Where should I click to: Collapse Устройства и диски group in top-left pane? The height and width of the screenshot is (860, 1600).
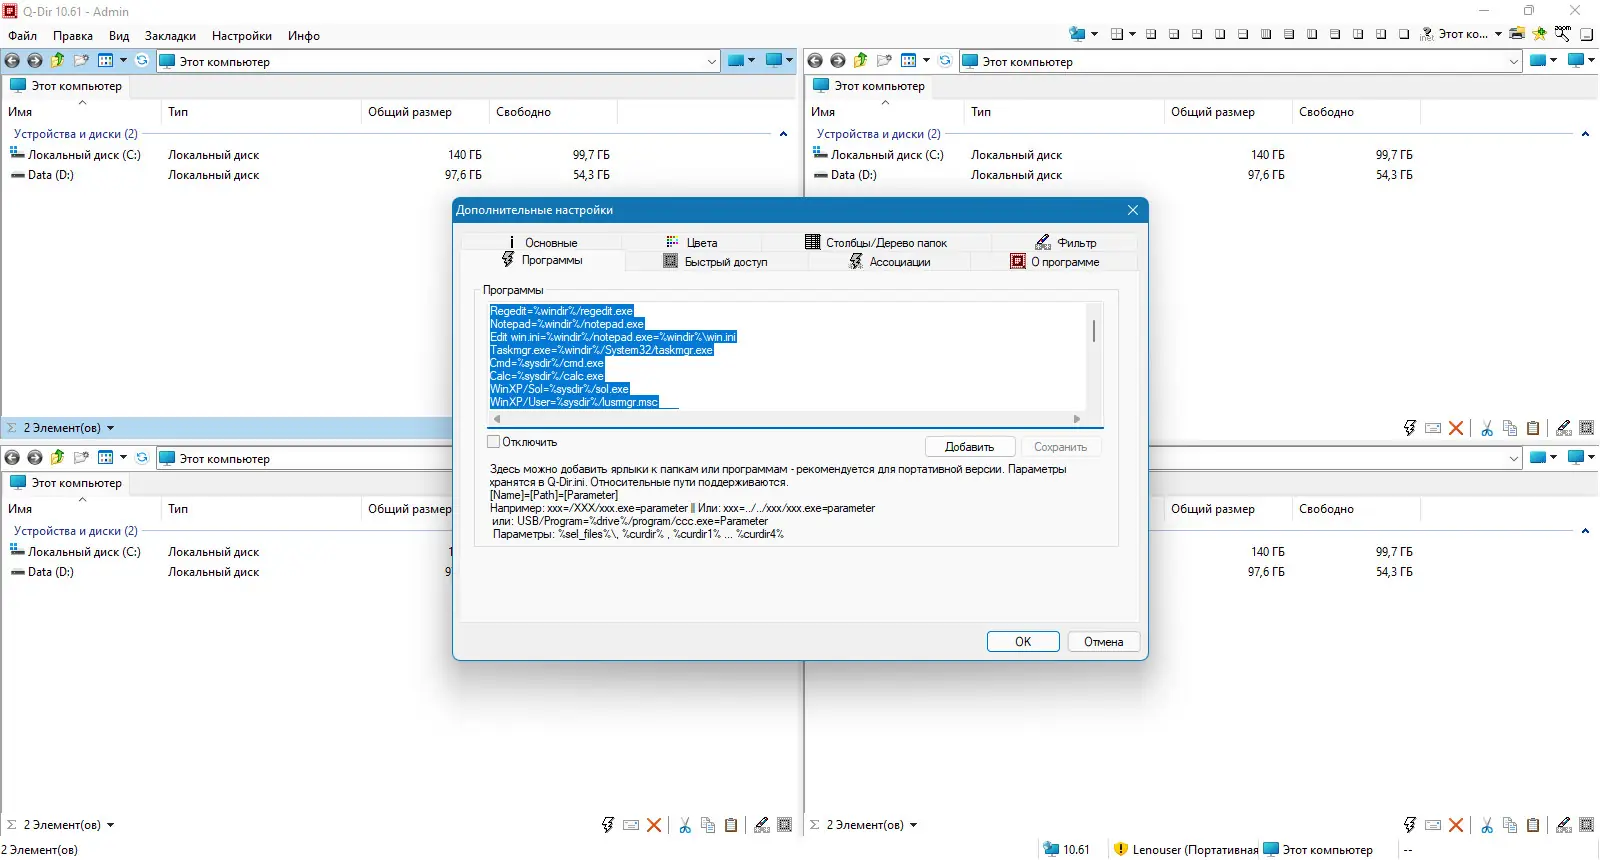pyautogui.click(x=783, y=134)
